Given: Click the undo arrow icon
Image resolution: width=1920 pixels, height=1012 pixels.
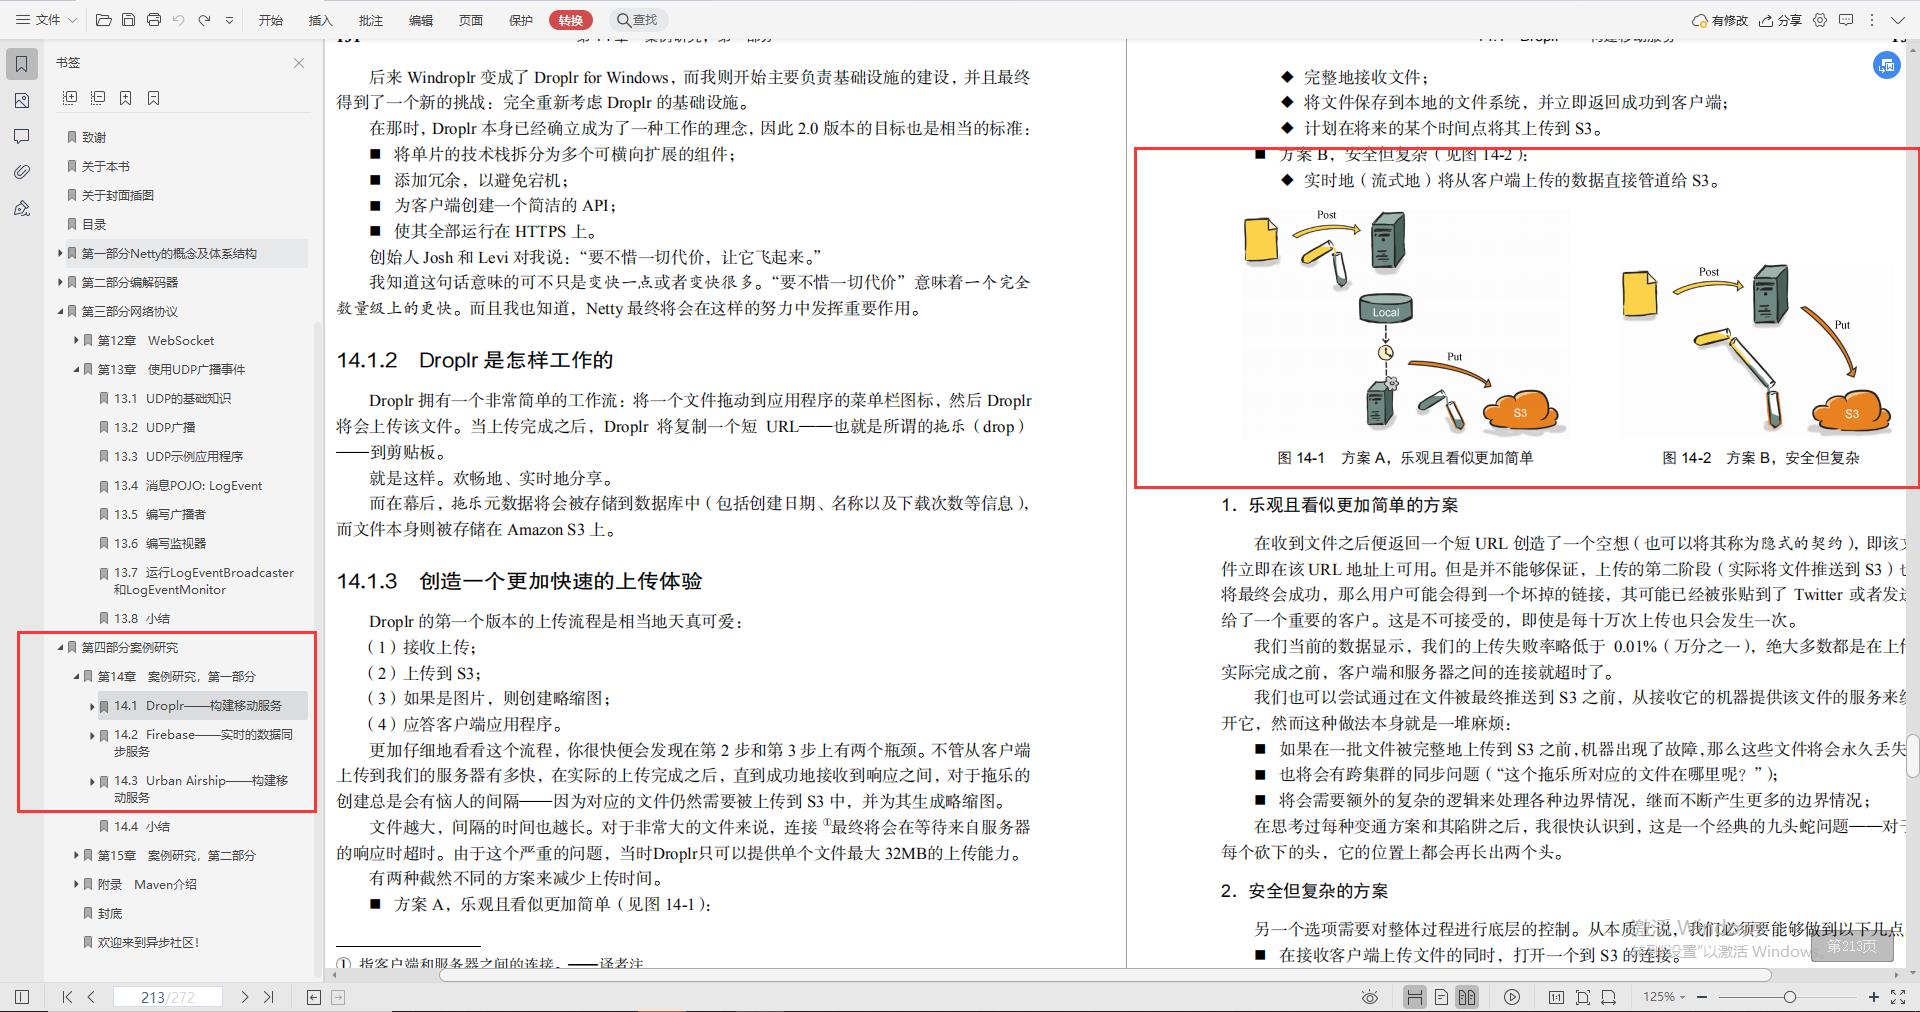Looking at the screenshot, I should coord(178,20).
